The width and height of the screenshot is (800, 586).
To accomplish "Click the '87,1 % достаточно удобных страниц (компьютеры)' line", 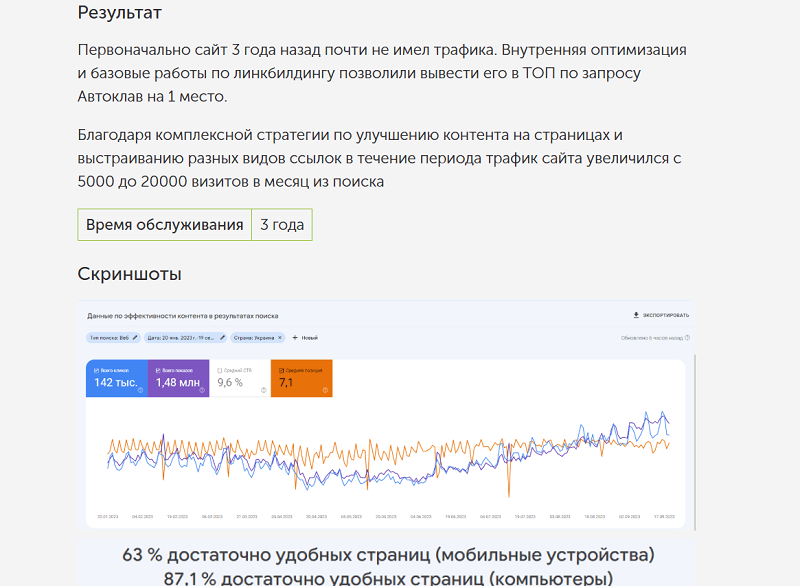I will [388, 578].
